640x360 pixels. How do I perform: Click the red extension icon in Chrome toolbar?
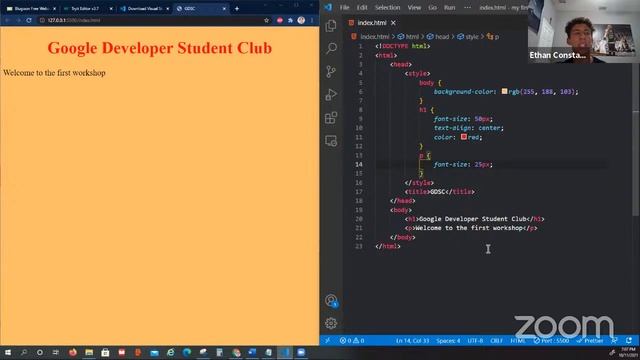pos(280,20)
